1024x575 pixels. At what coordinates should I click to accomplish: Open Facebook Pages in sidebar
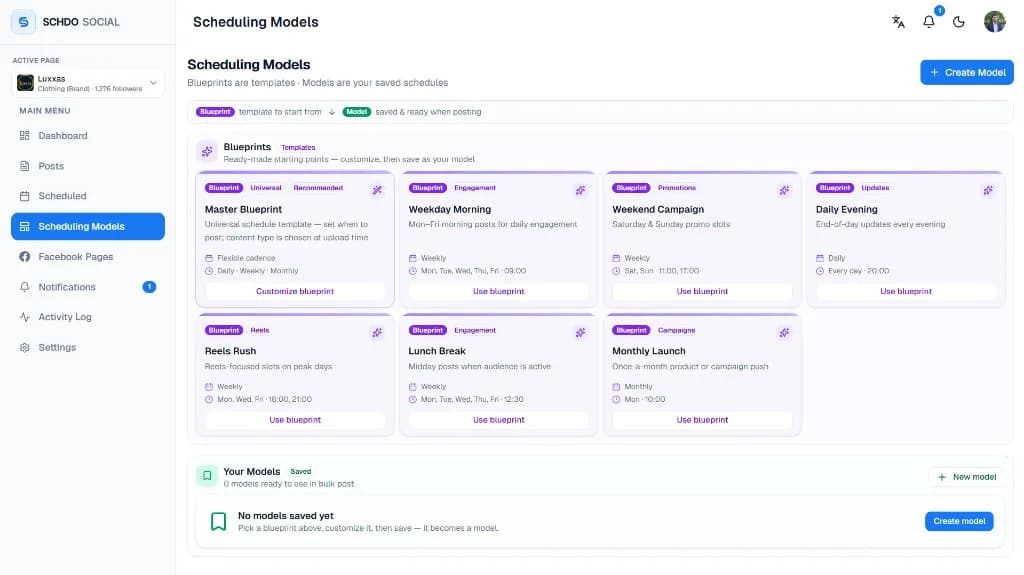(88, 257)
